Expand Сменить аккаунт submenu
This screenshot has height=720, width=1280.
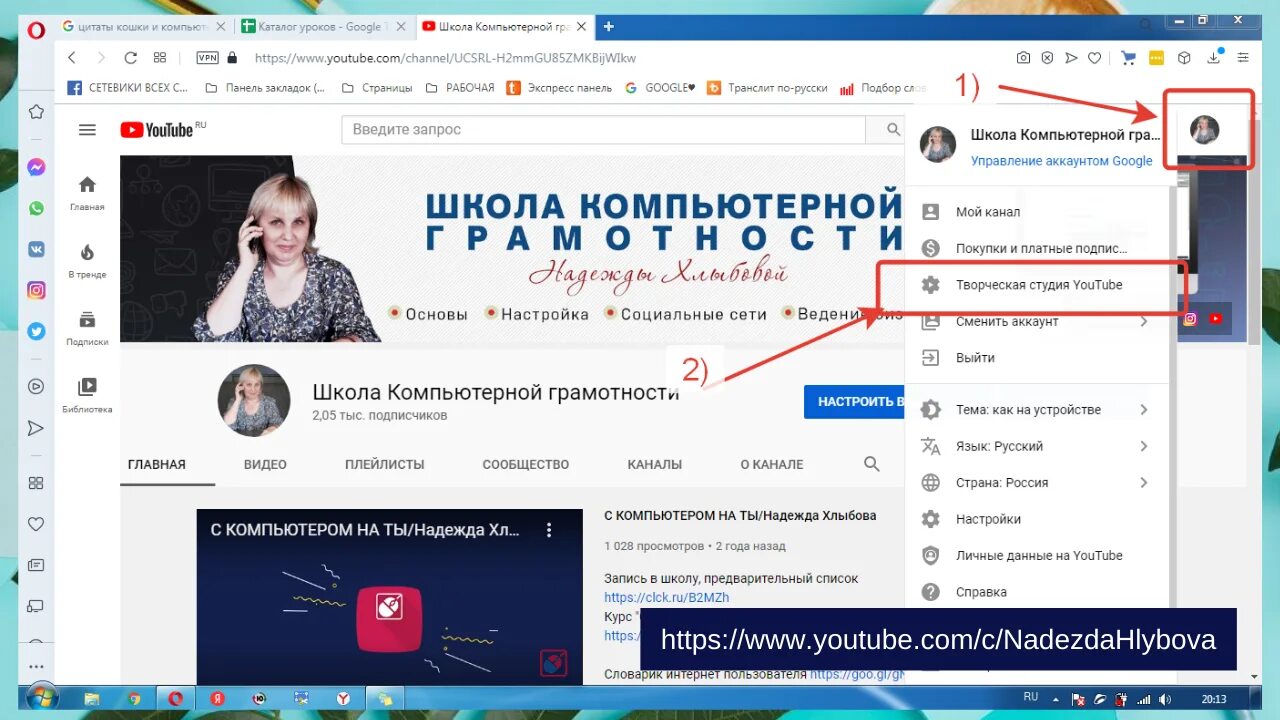(x=1036, y=321)
